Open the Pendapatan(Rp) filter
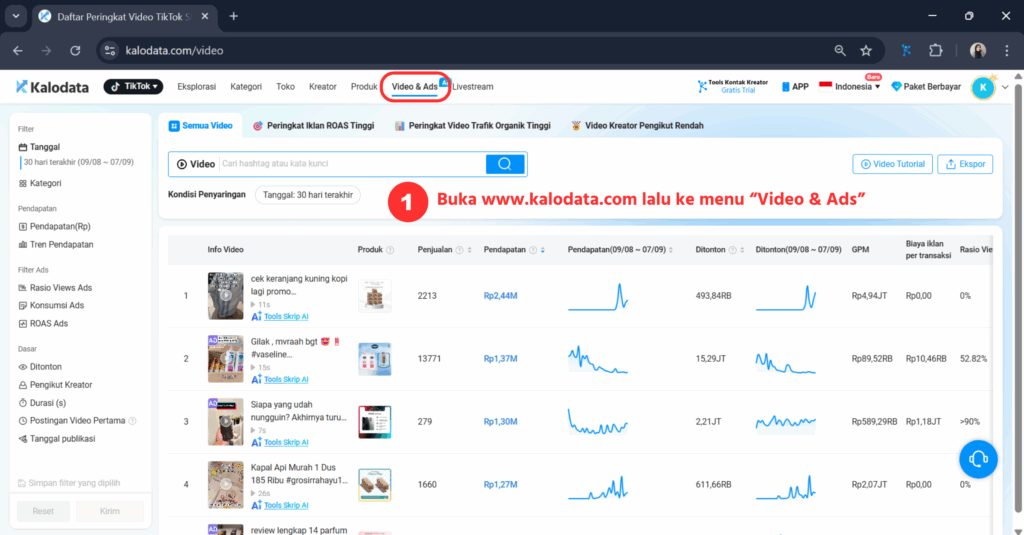 pos(54,227)
